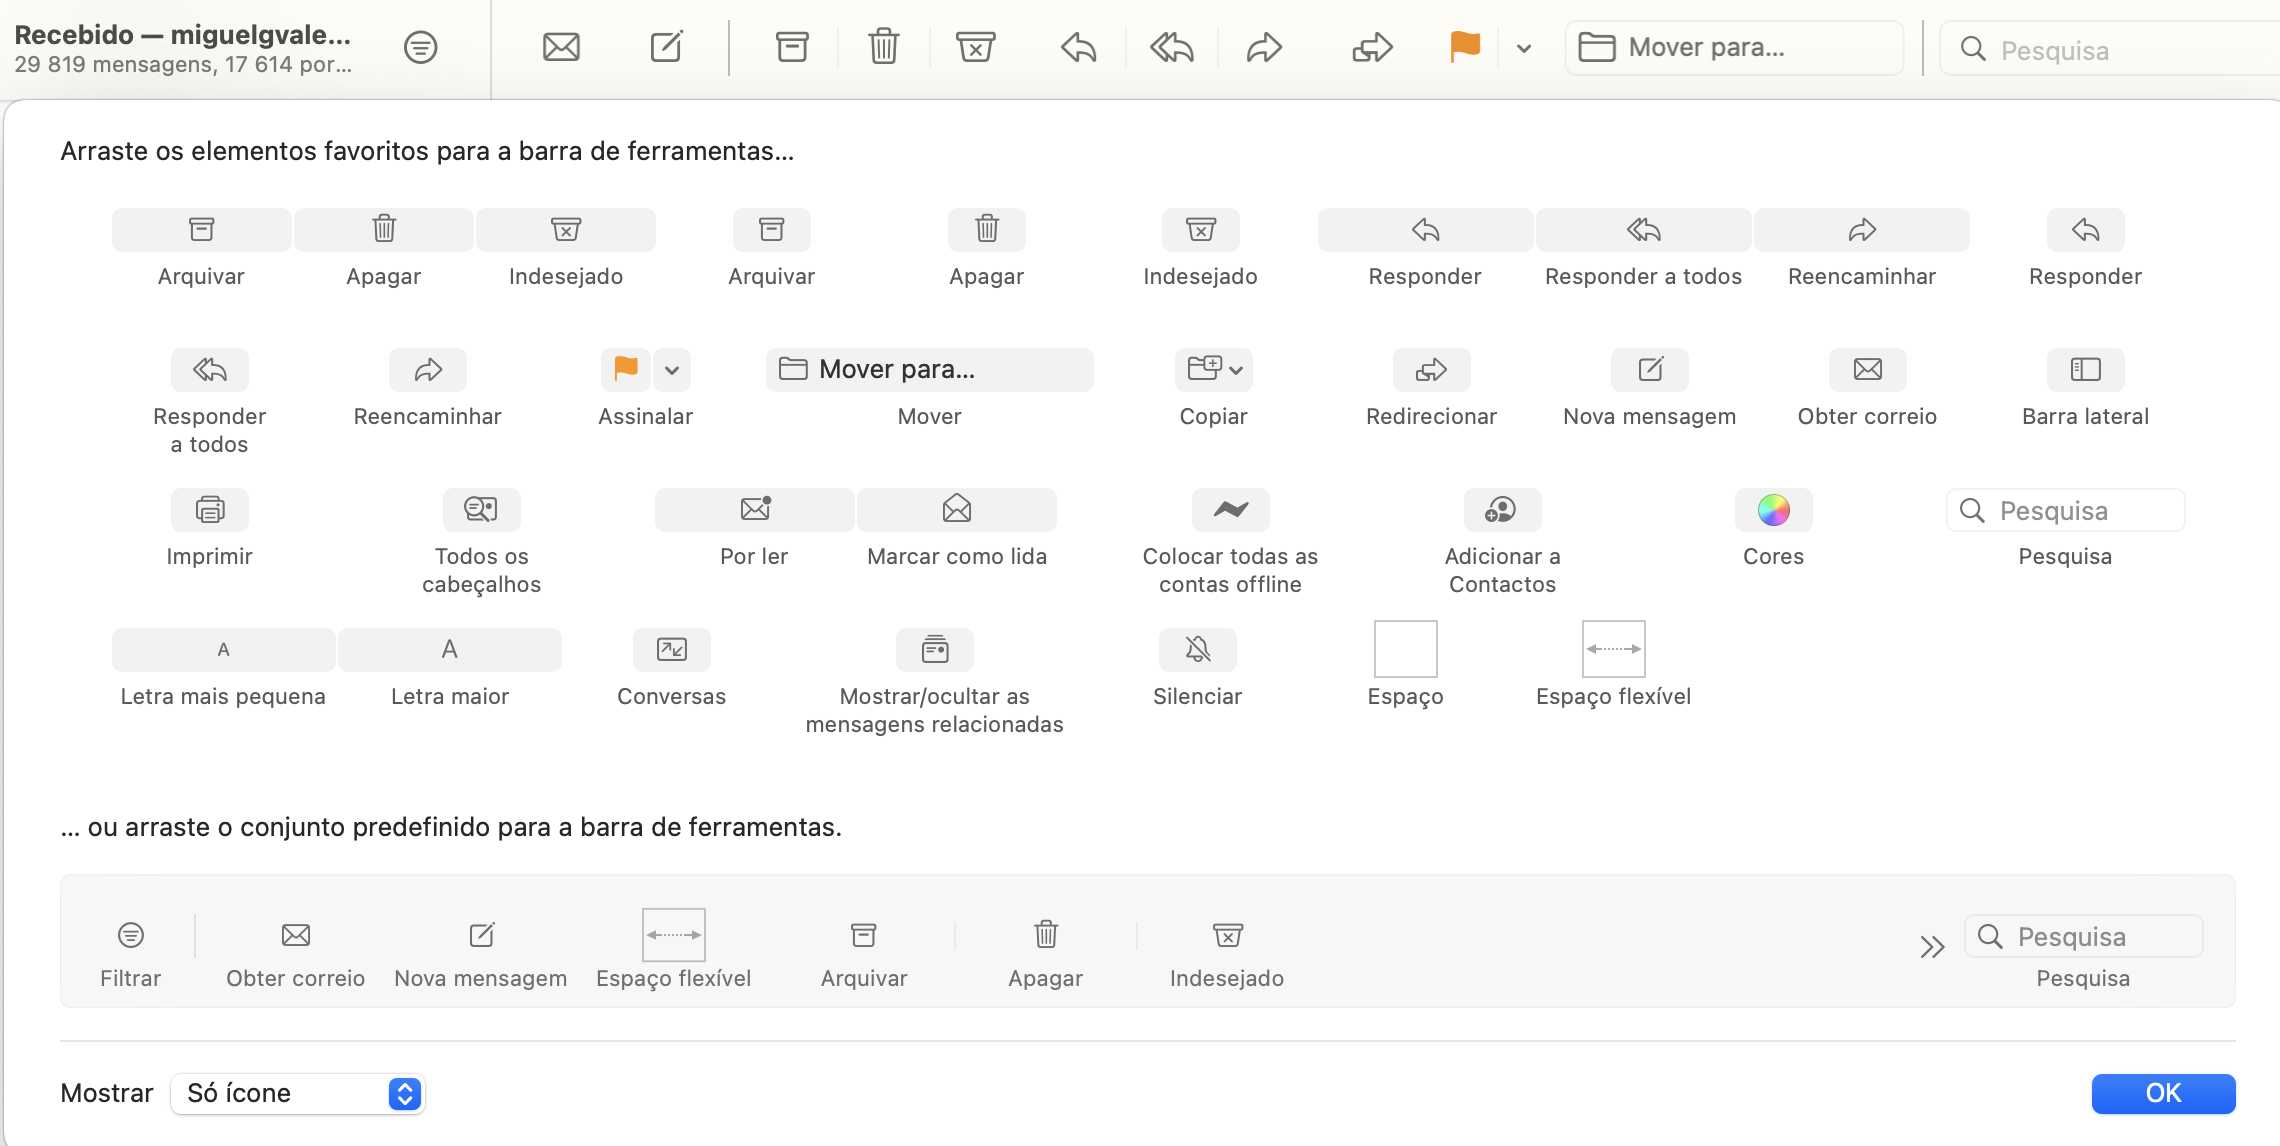Select the 'Letra mais pequena' item

pos(224,650)
